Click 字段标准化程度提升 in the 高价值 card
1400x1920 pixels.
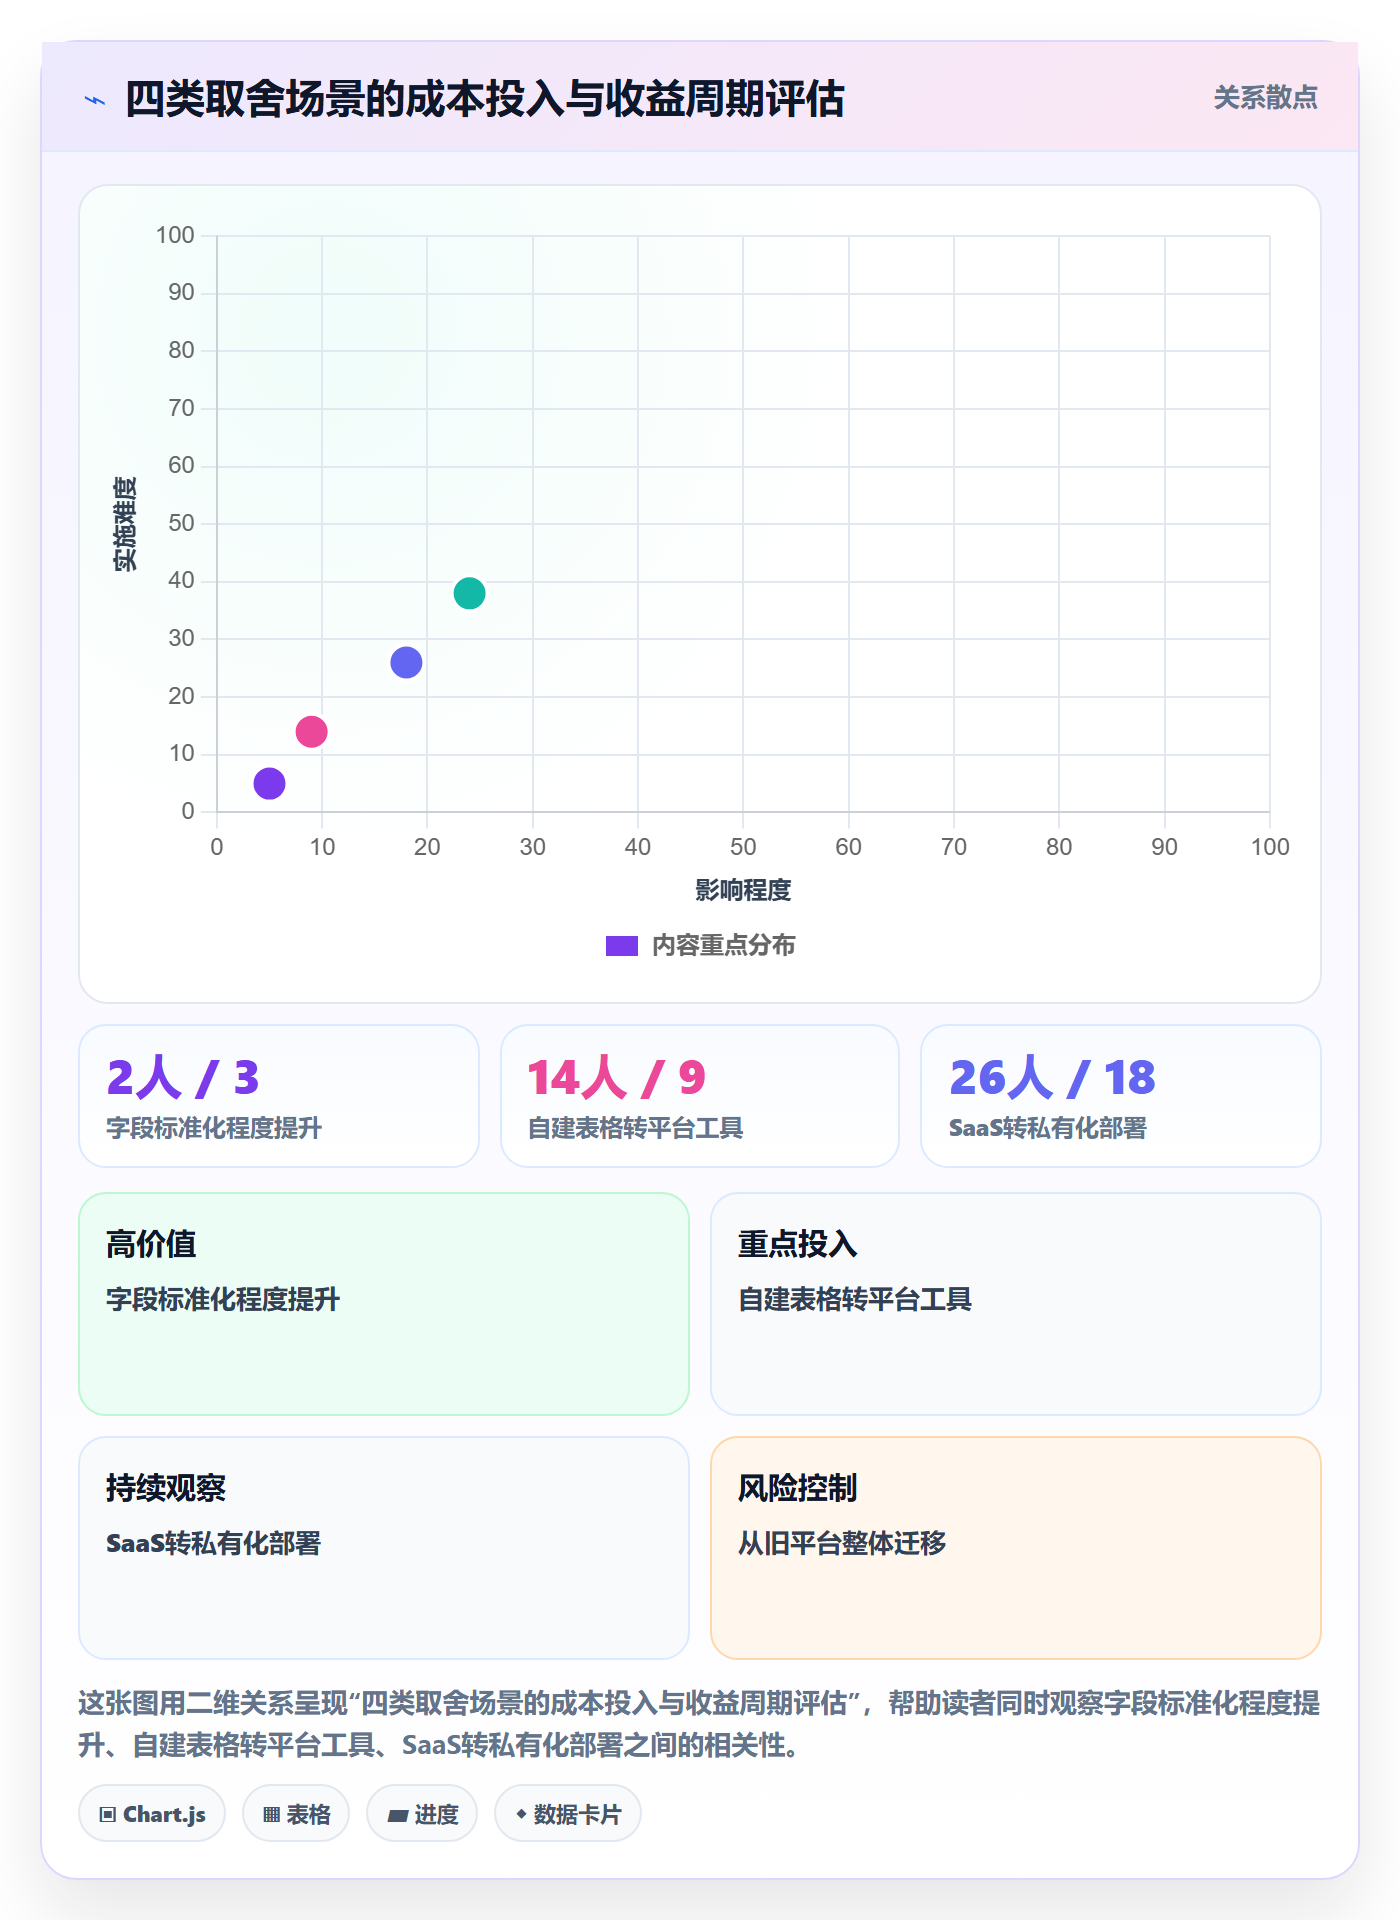[x=223, y=1300]
